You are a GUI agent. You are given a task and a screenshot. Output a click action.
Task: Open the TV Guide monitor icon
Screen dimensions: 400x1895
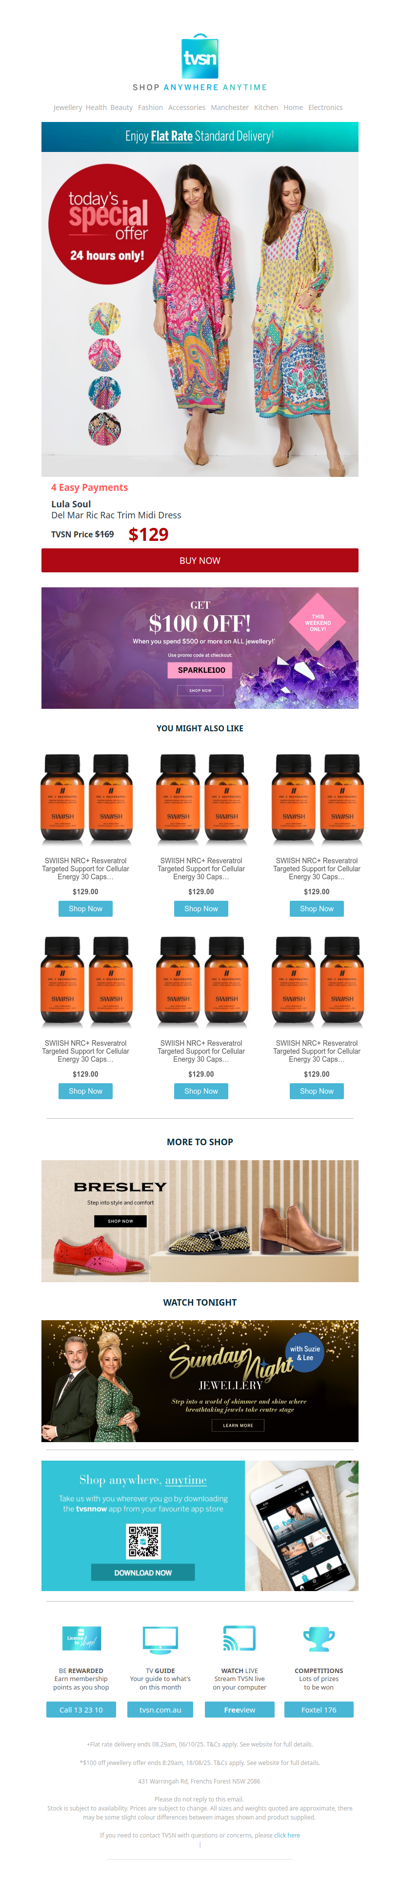tap(160, 1640)
